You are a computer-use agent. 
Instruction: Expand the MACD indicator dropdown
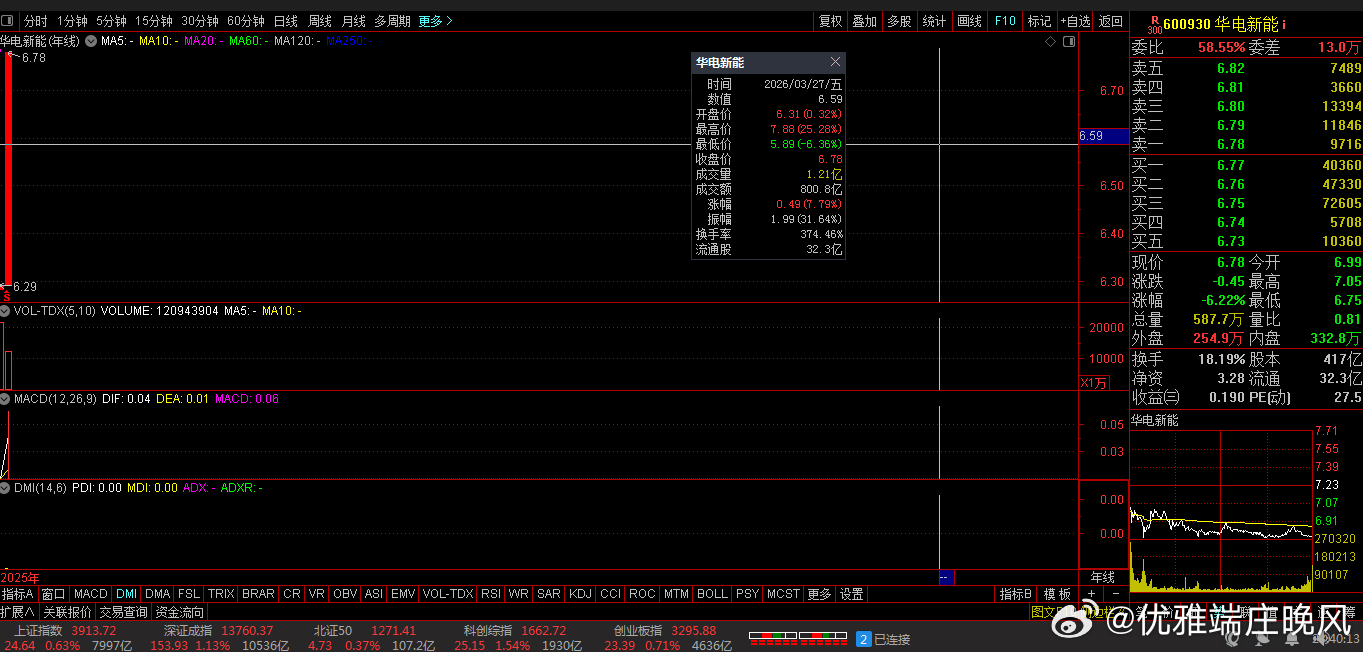[x=7, y=399]
